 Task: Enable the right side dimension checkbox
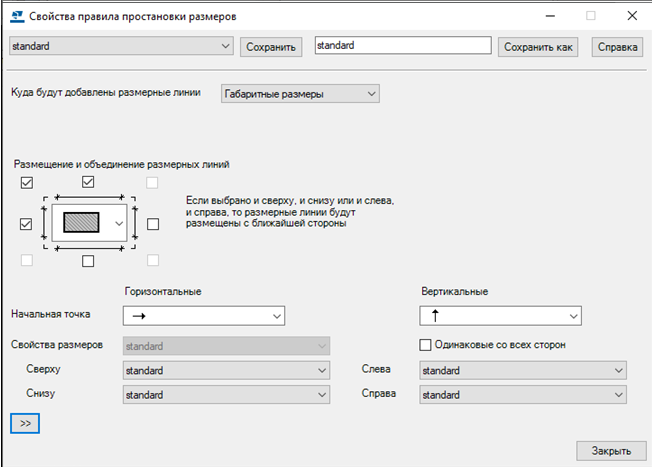coord(153,225)
